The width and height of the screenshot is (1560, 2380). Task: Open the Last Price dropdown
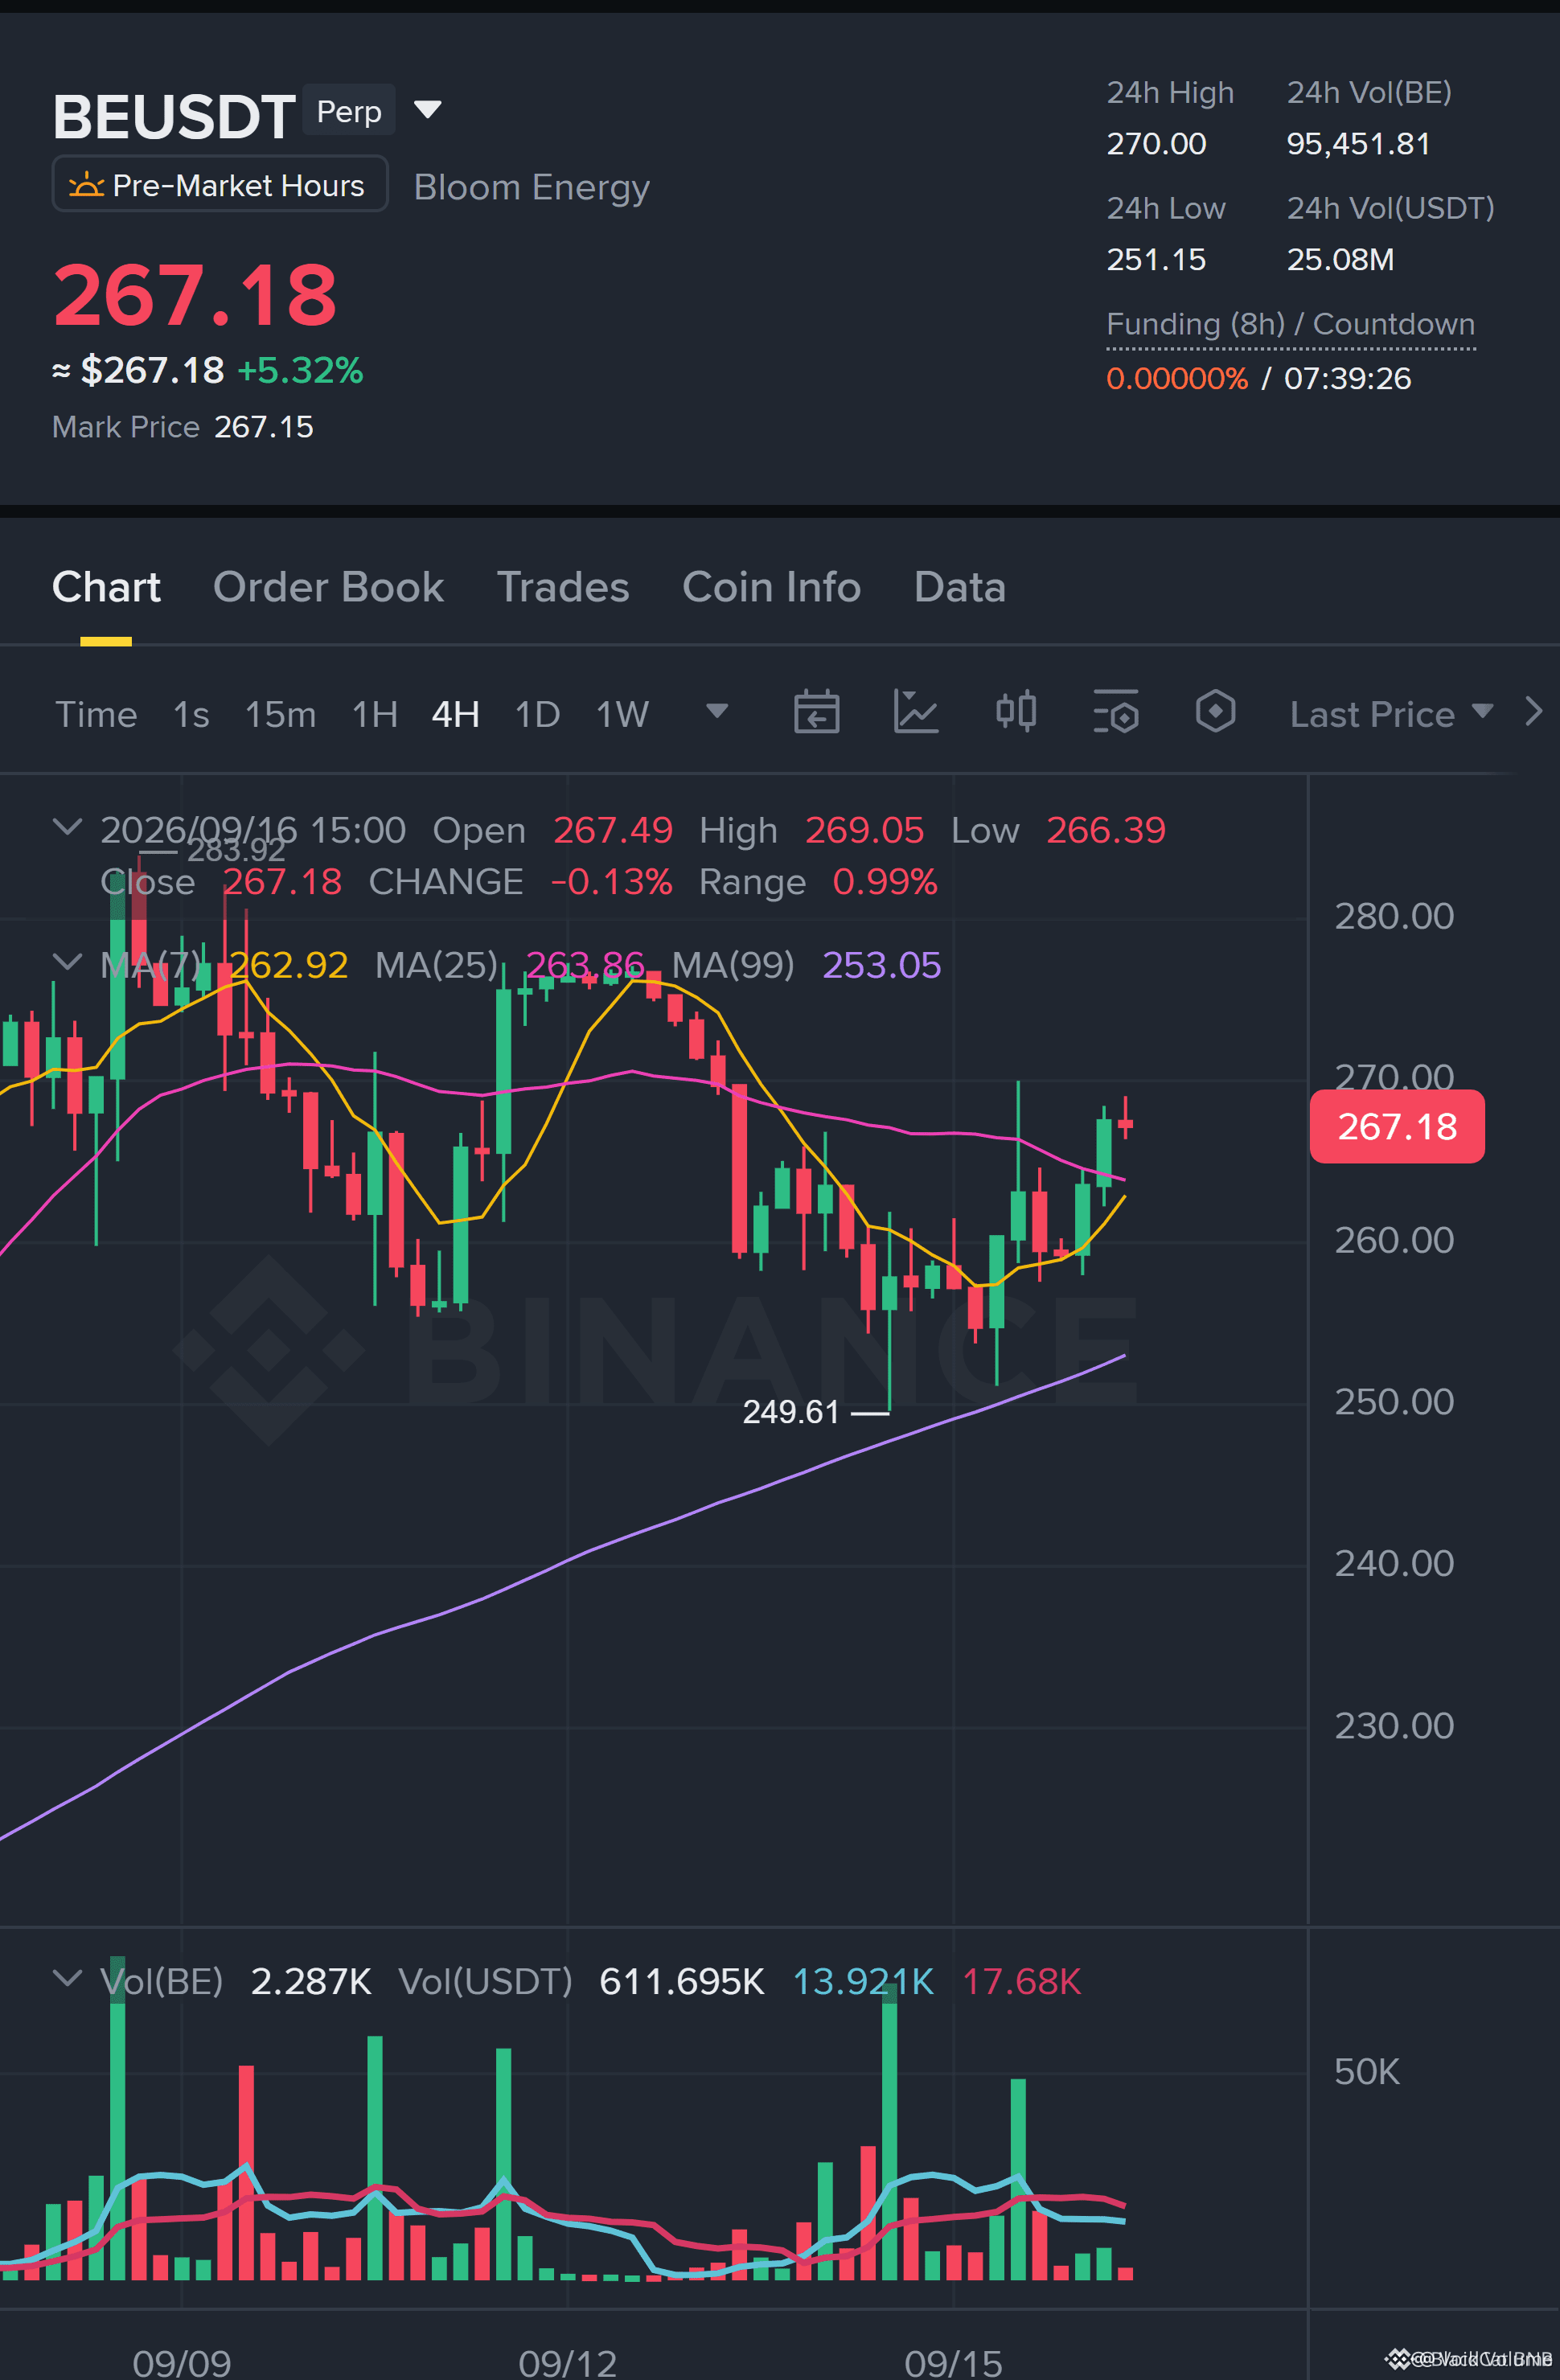point(1391,714)
